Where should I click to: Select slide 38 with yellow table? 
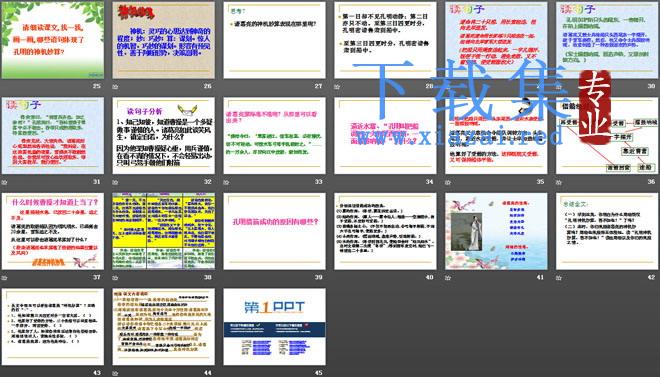[x=164, y=231]
